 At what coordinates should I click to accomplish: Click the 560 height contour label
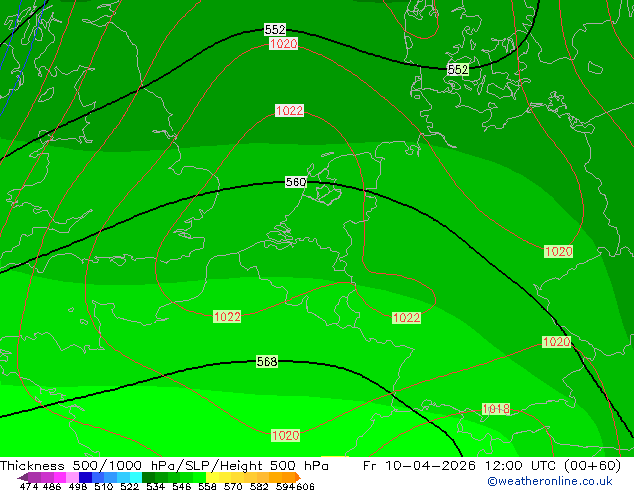tap(296, 182)
